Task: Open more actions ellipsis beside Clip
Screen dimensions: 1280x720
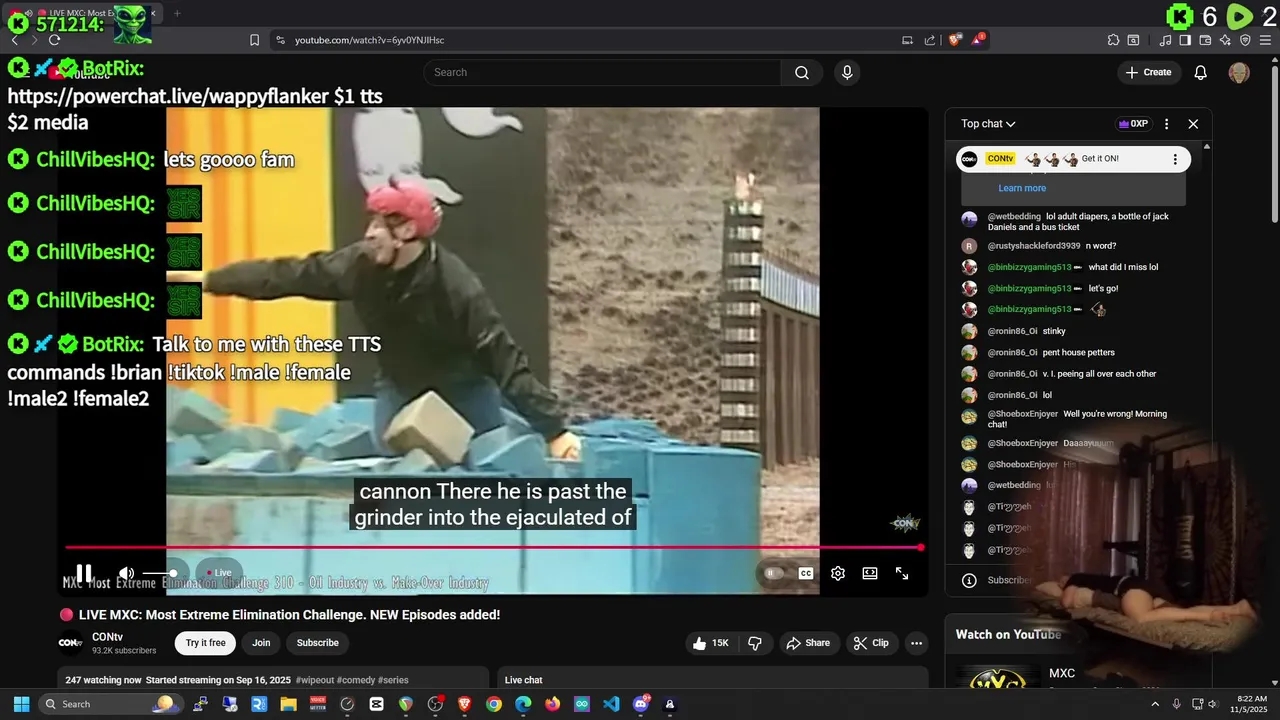Action: (916, 643)
